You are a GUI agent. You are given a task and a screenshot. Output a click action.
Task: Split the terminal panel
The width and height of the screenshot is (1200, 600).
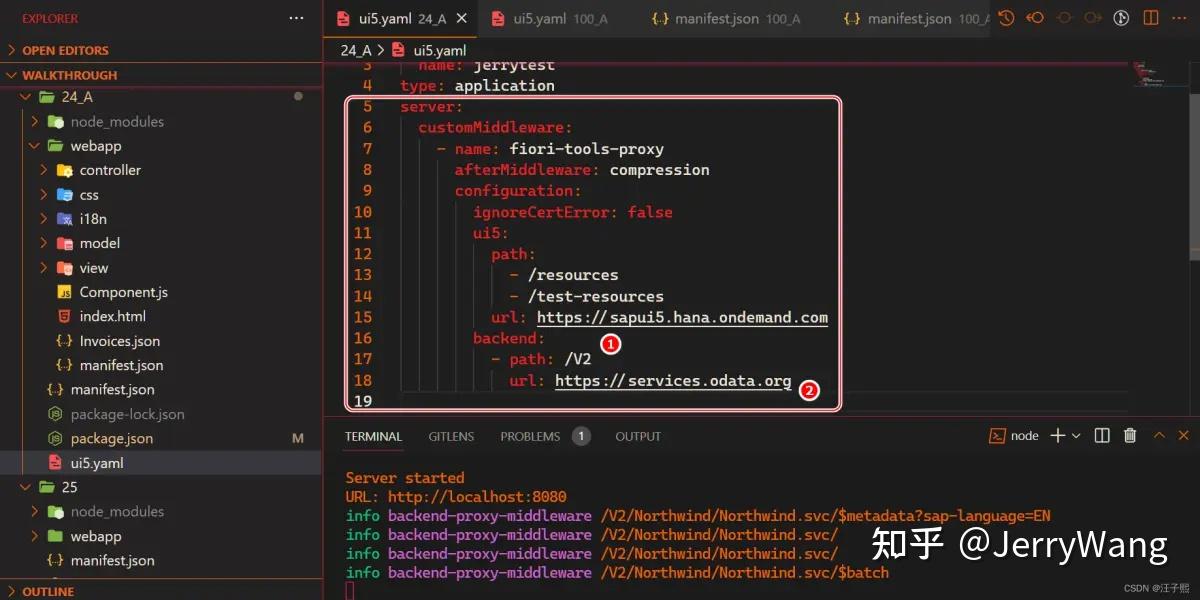[1102, 436]
